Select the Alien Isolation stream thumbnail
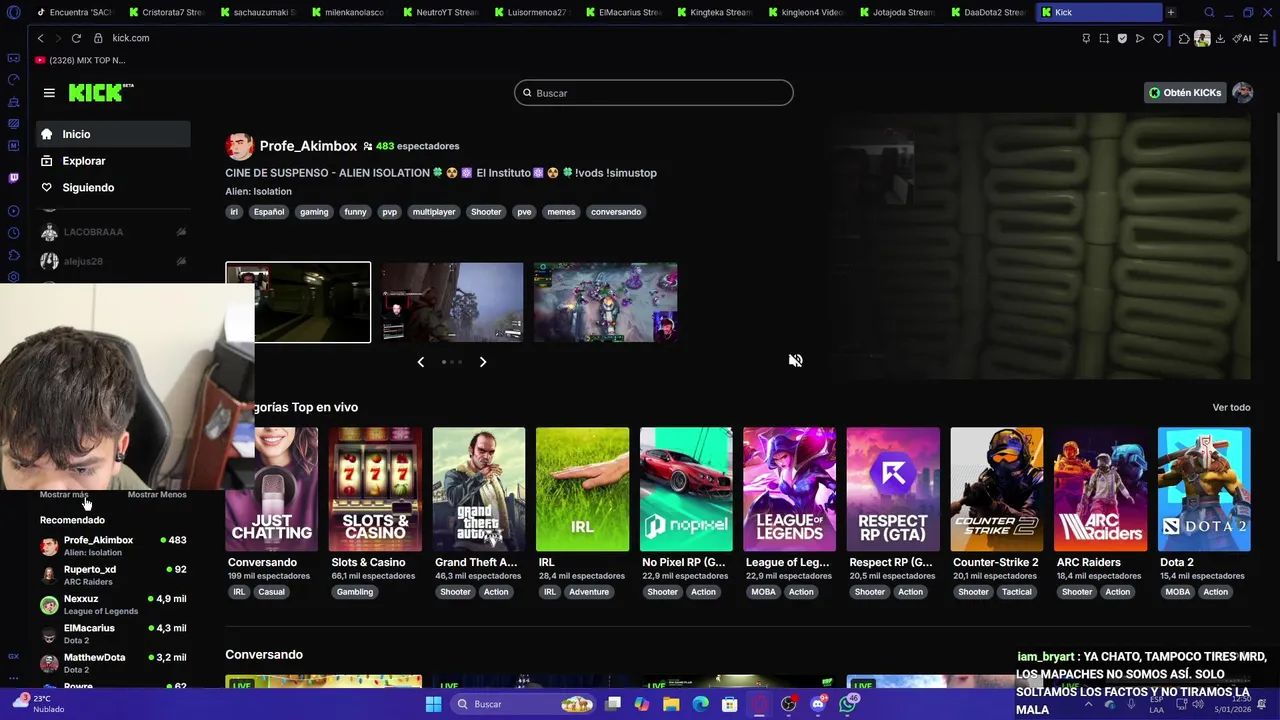Image resolution: width=1280 pixels, height=720 pixels. [298, 302]
